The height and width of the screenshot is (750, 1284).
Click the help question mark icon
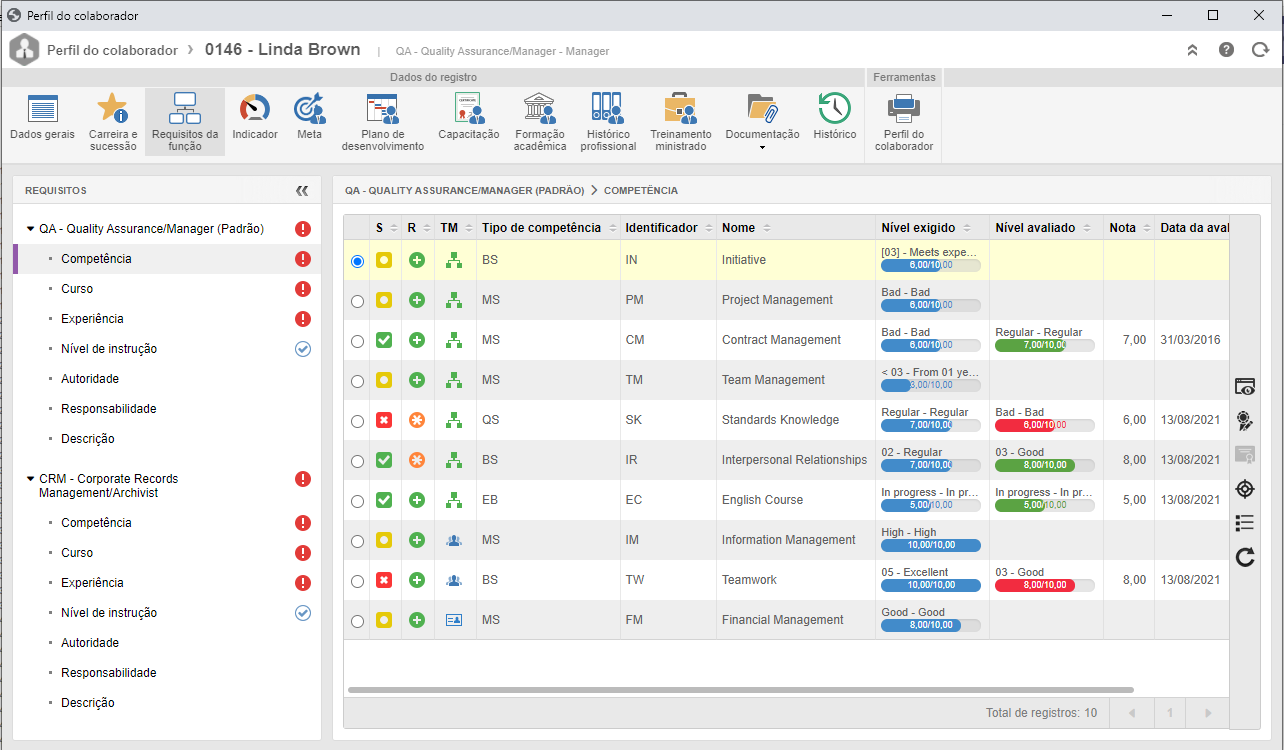[1226, 50]
